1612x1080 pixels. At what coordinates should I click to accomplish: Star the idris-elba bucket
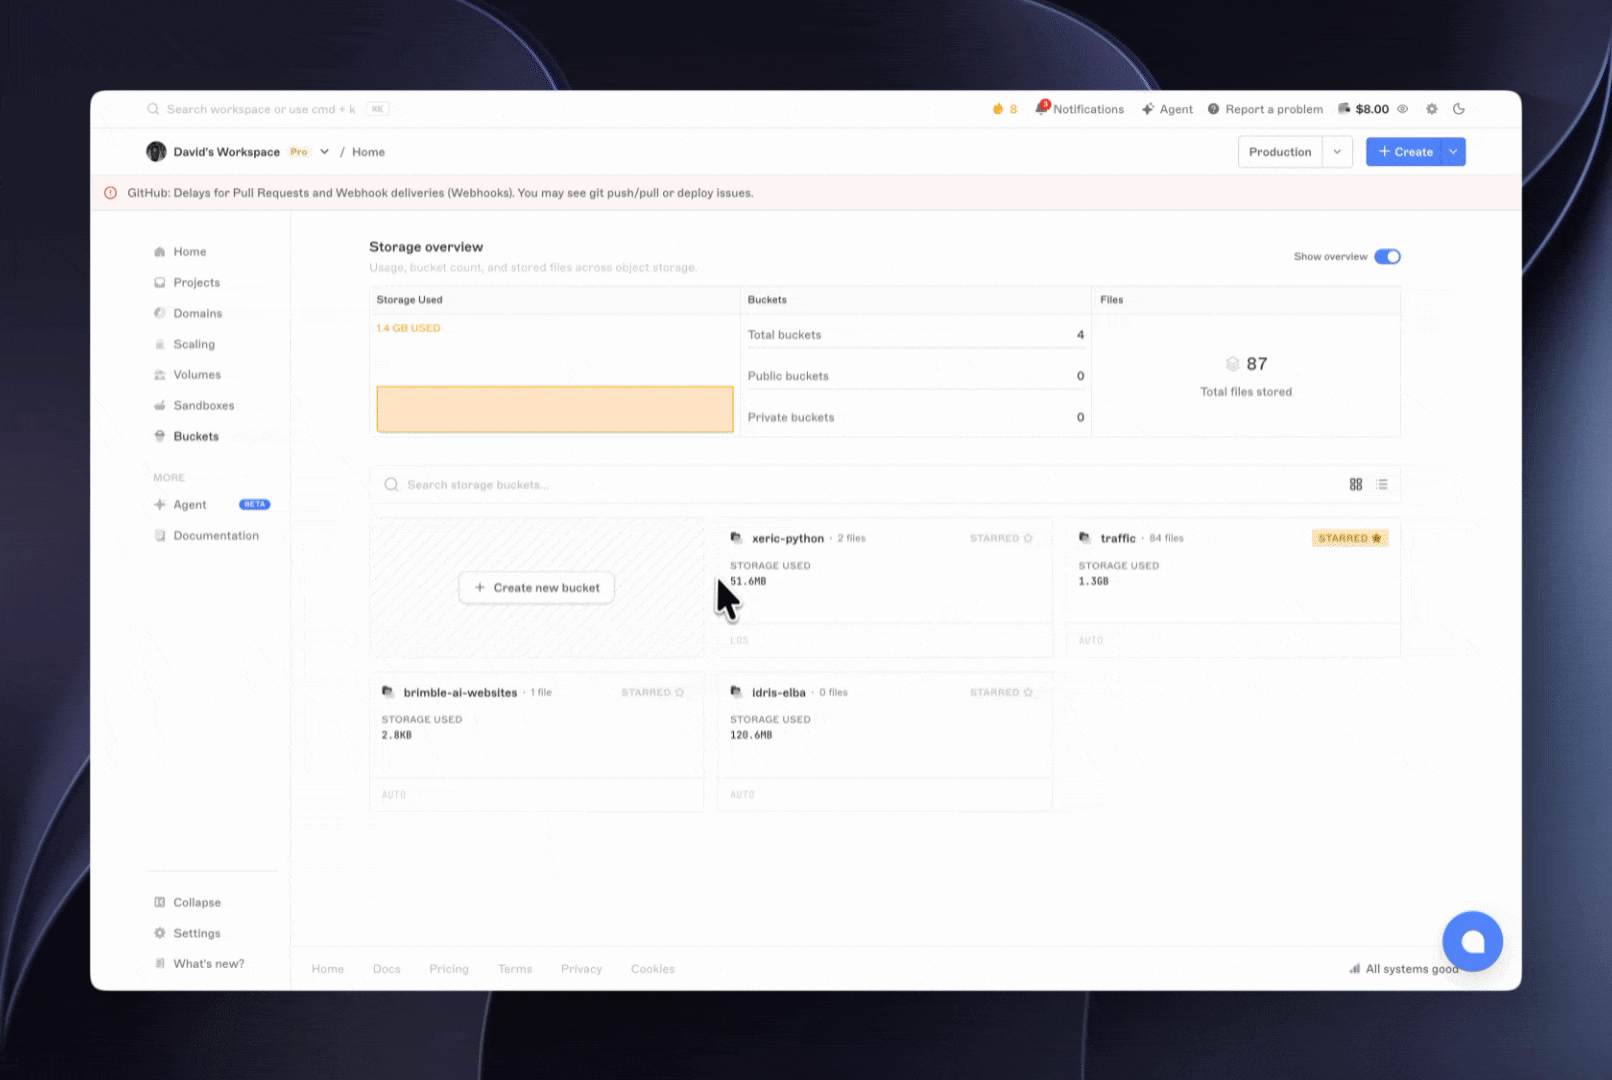click(1001, 692)
